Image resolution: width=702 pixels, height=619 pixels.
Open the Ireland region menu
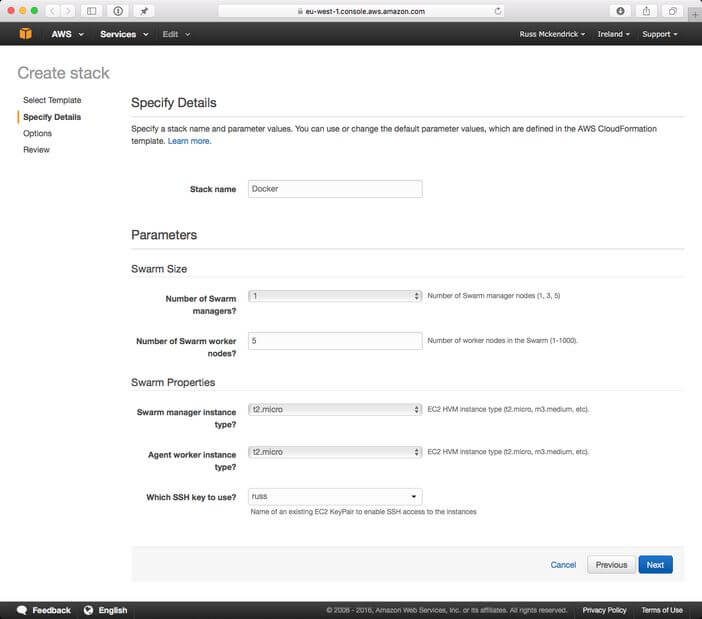click(x=613, y=34)
